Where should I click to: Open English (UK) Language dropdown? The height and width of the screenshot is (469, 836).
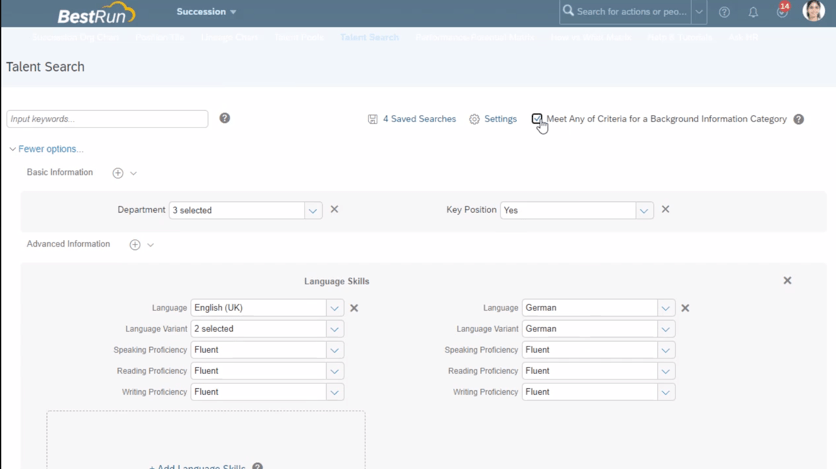click(334, 308)
